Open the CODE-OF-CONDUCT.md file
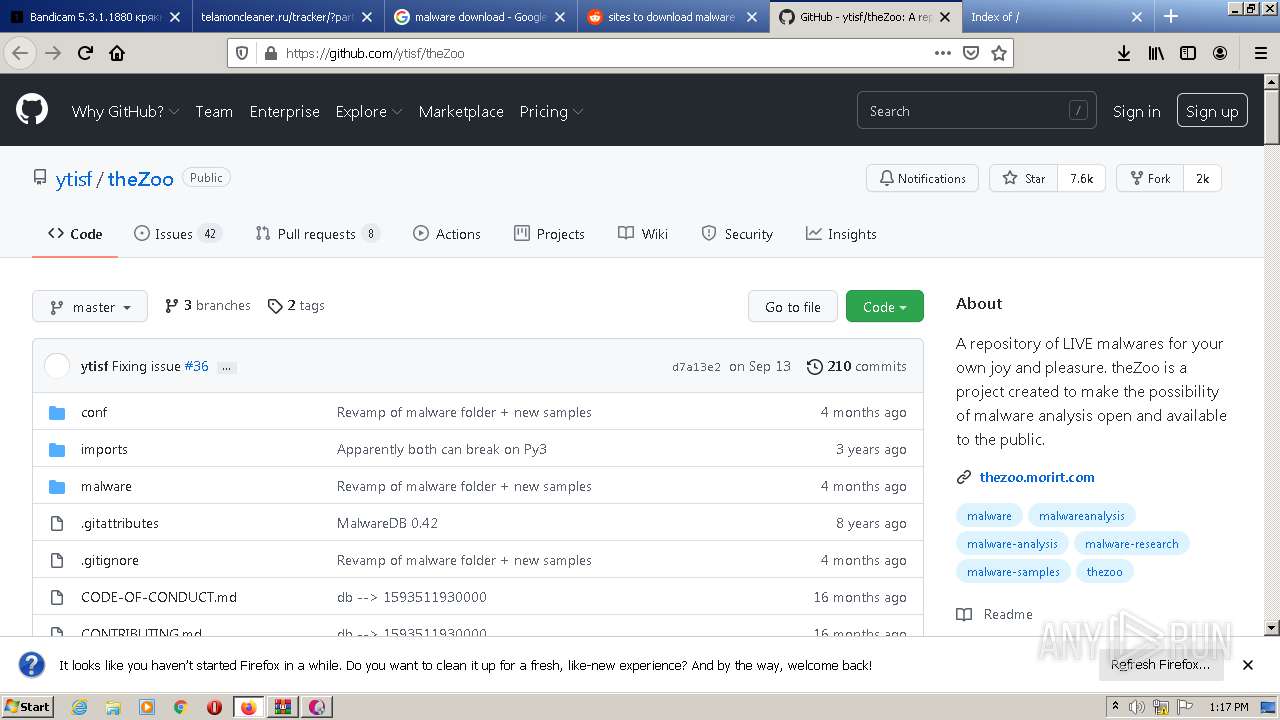The image size is (1280, 720). click(159, 597)
